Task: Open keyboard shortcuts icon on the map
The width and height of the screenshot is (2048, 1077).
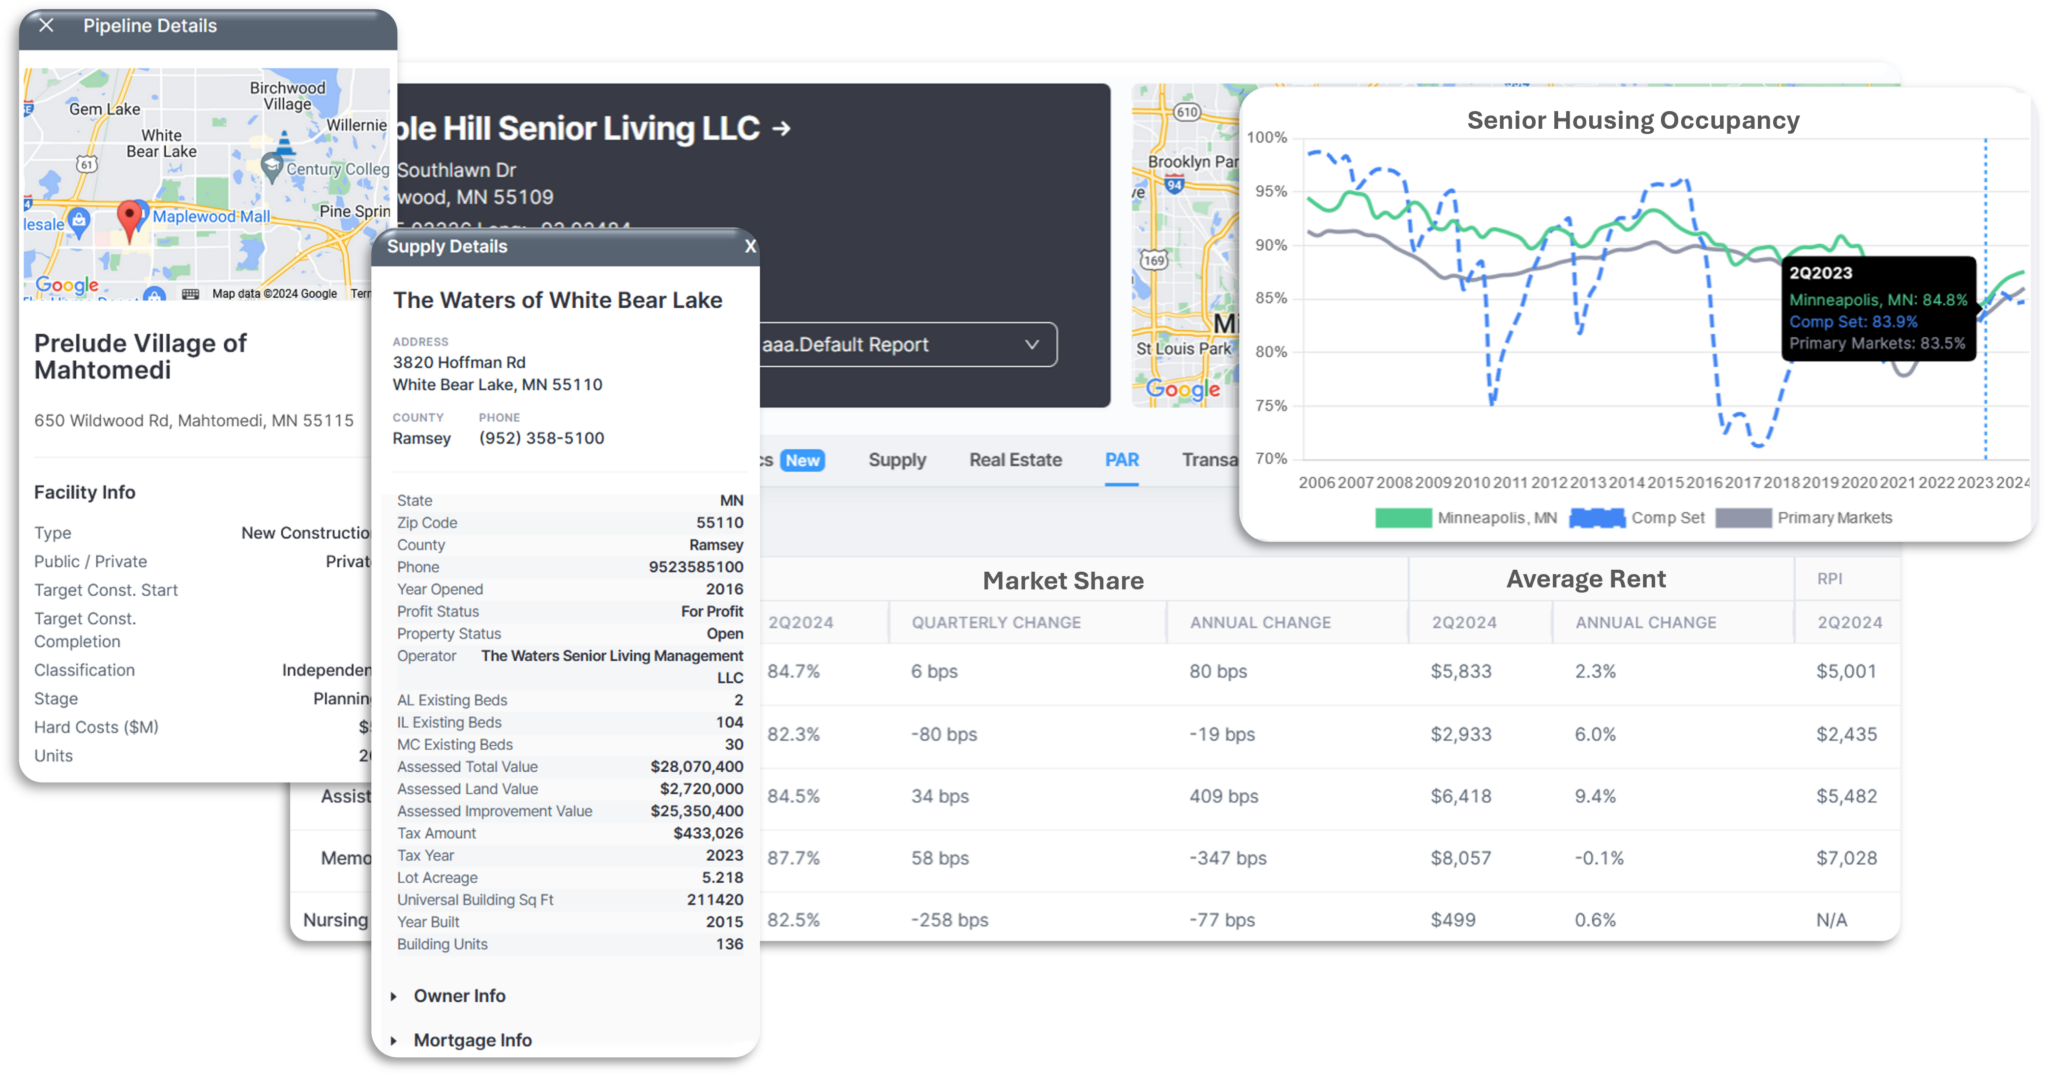Action: pyautogui.click(x=188, y=295)
